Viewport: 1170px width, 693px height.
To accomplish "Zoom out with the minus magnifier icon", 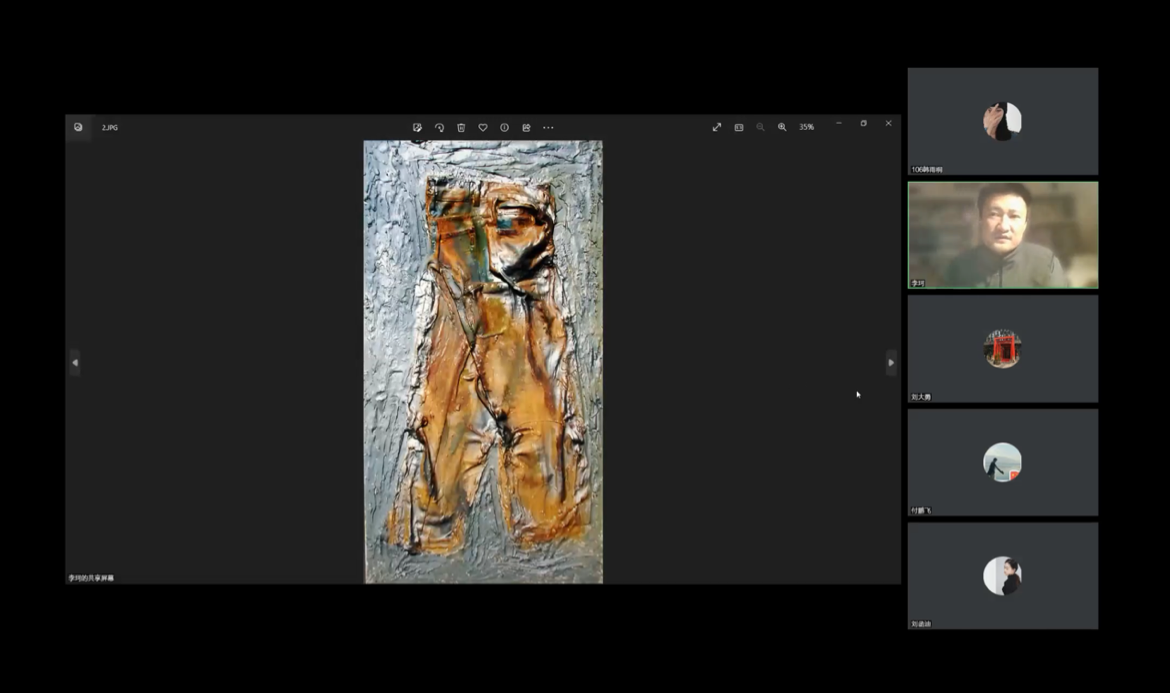I will [x=760, y=128].
